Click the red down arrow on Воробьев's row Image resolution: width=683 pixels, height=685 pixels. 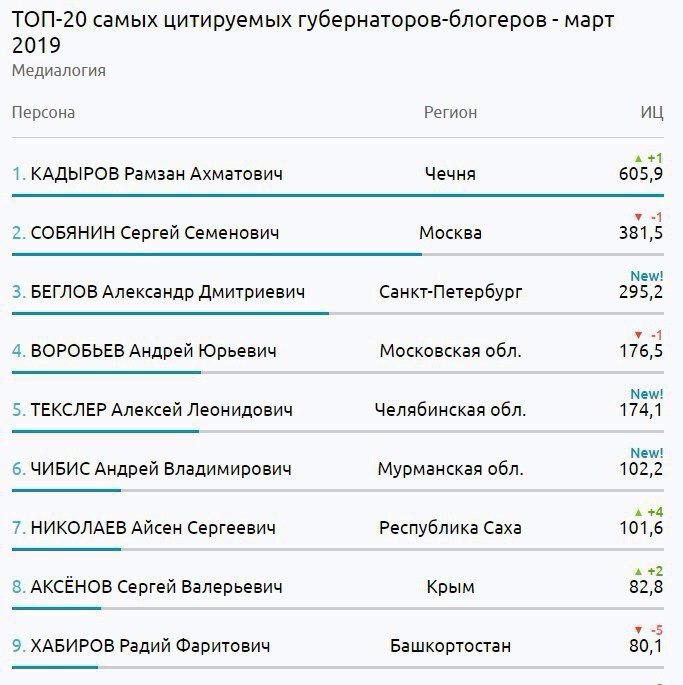tap(638, 334)
